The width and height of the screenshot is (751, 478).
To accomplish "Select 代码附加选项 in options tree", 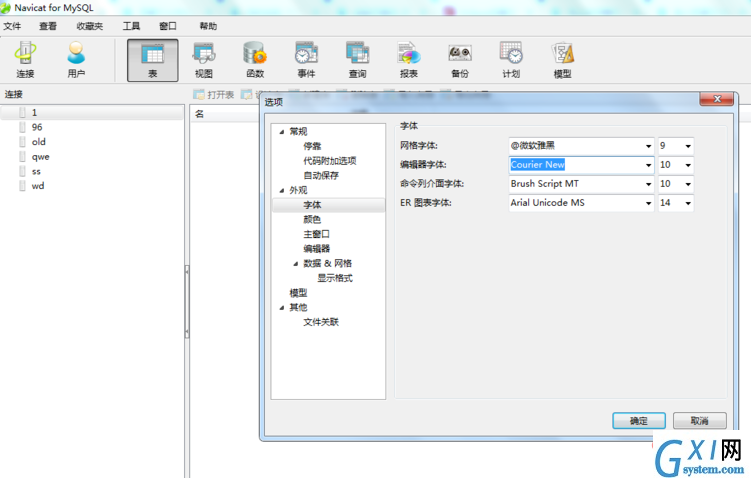I will (x=330, y=161).
